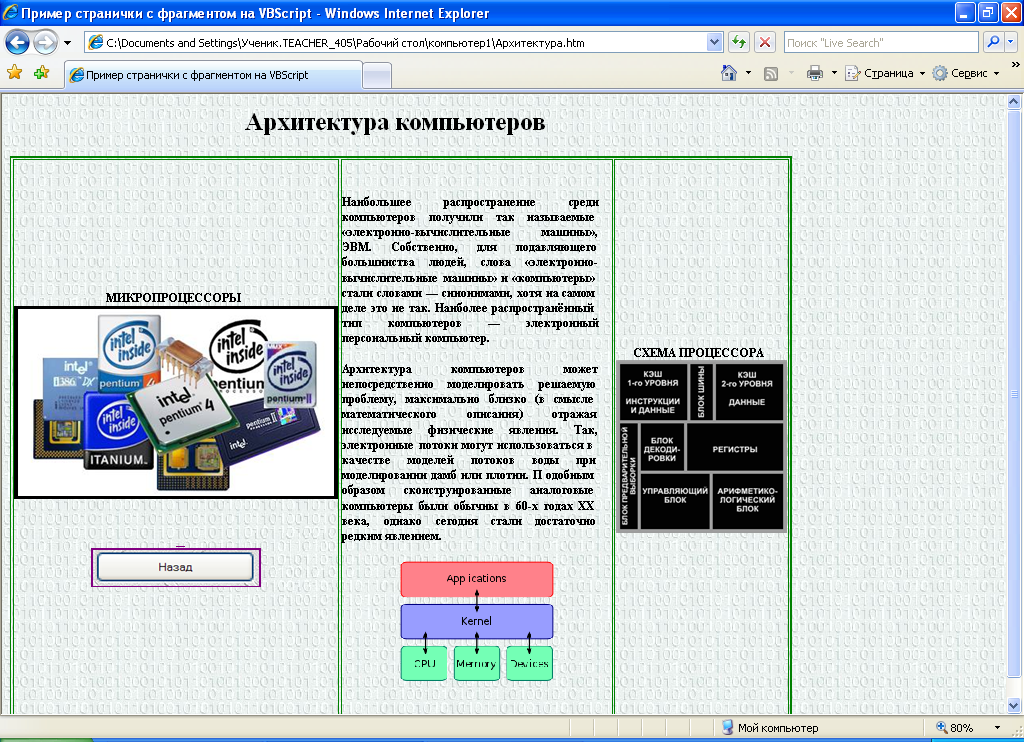Image resolution: width=1024 pixels, height=742 pixels.
Task: Click the RSS feeds icon
Action: [x=771, y=74]
